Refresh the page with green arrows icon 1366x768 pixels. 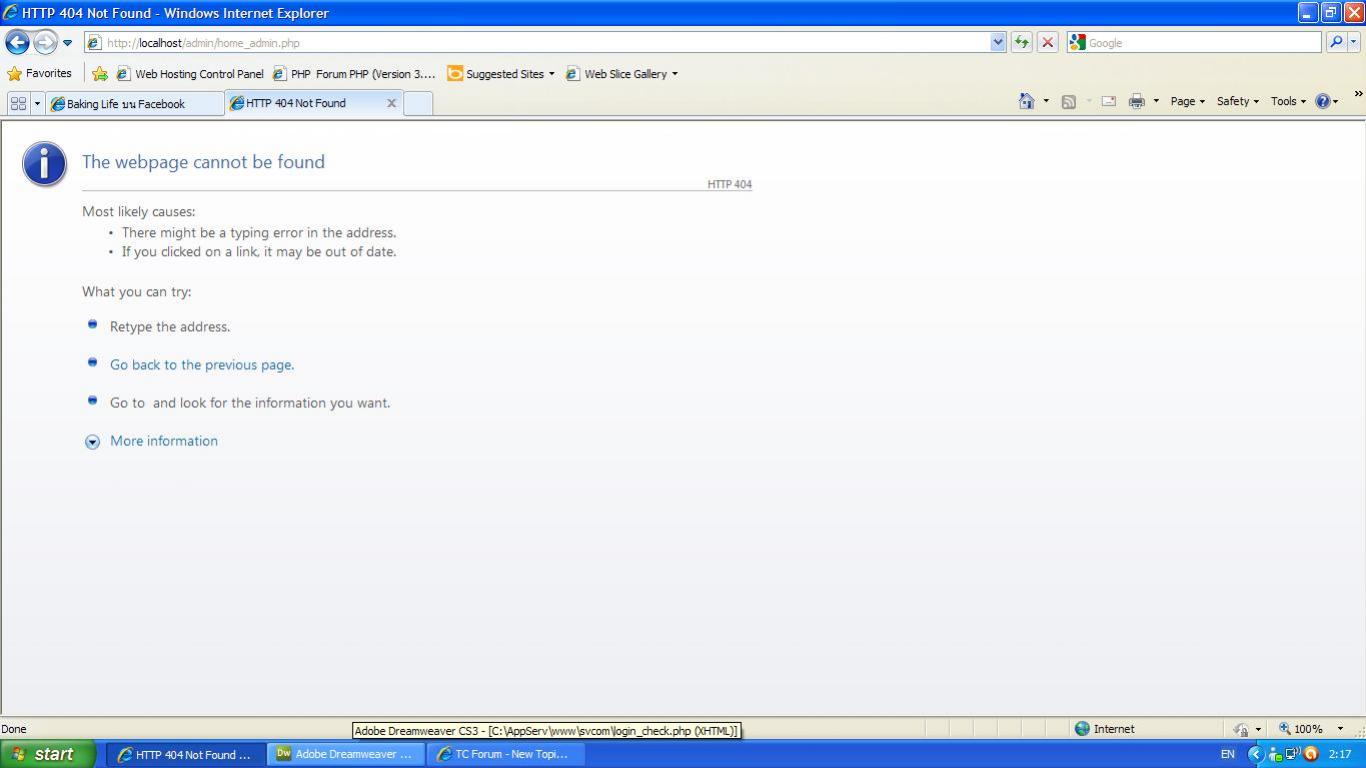1021,43
